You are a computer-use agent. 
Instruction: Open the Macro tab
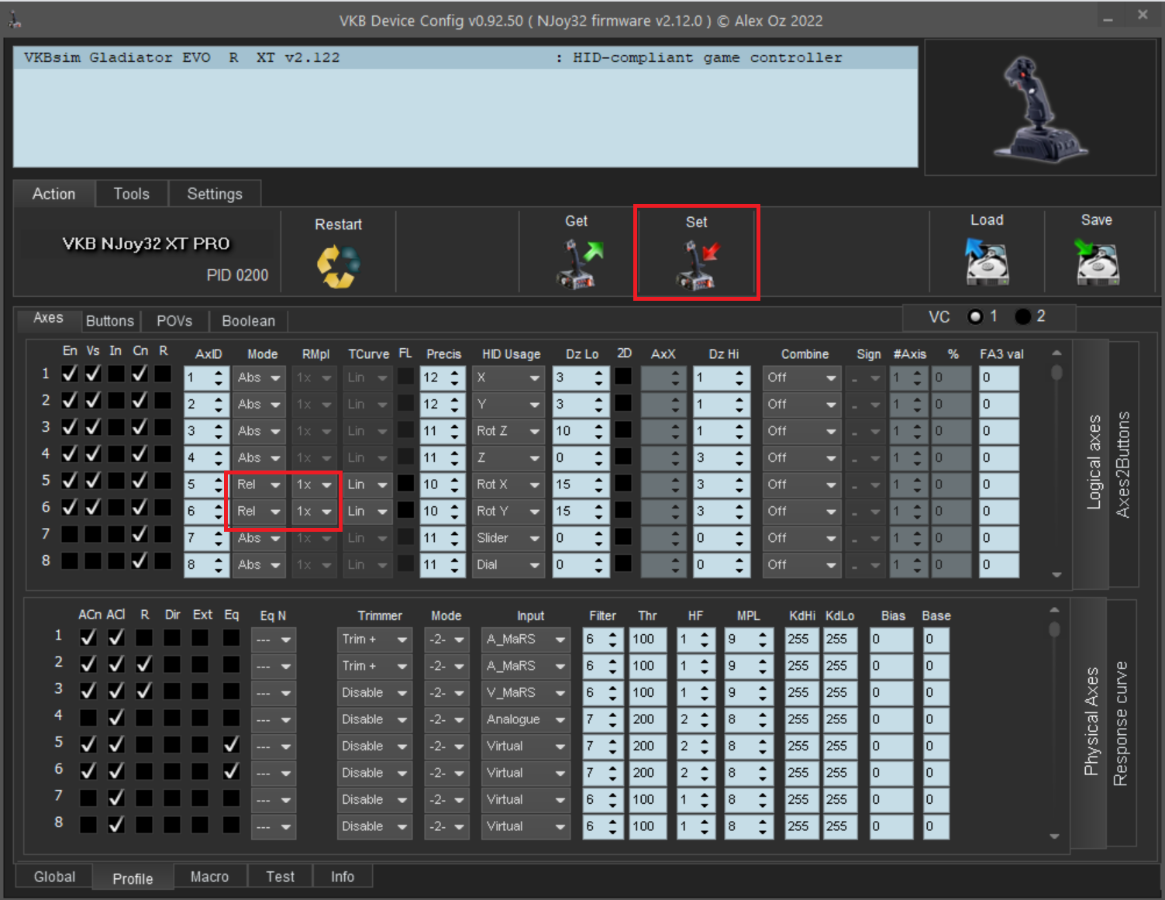coord(210,877)
